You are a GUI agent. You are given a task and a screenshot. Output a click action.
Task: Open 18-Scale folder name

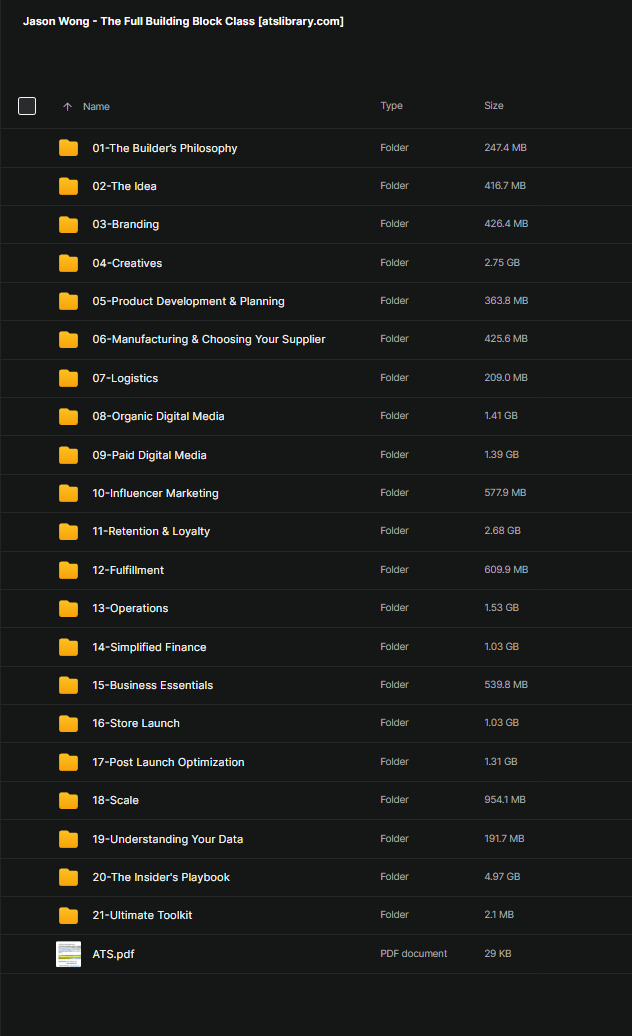pos(116,801)
